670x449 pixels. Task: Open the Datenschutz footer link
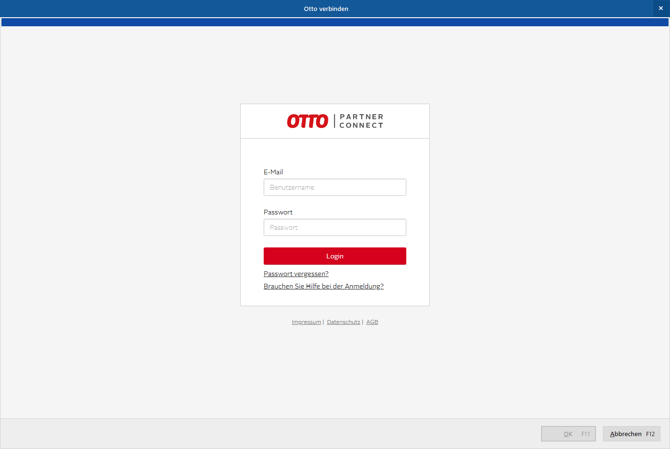pos(343,322)
